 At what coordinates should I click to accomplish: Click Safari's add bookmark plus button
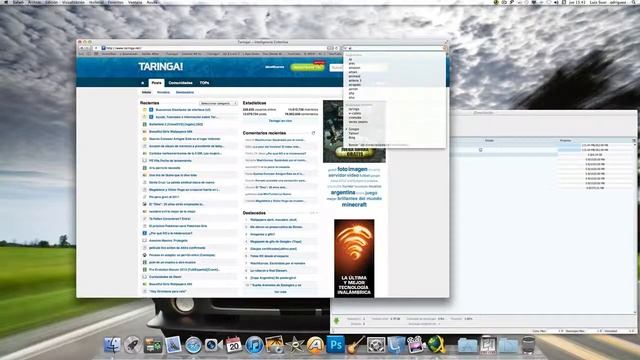(96, 48)
